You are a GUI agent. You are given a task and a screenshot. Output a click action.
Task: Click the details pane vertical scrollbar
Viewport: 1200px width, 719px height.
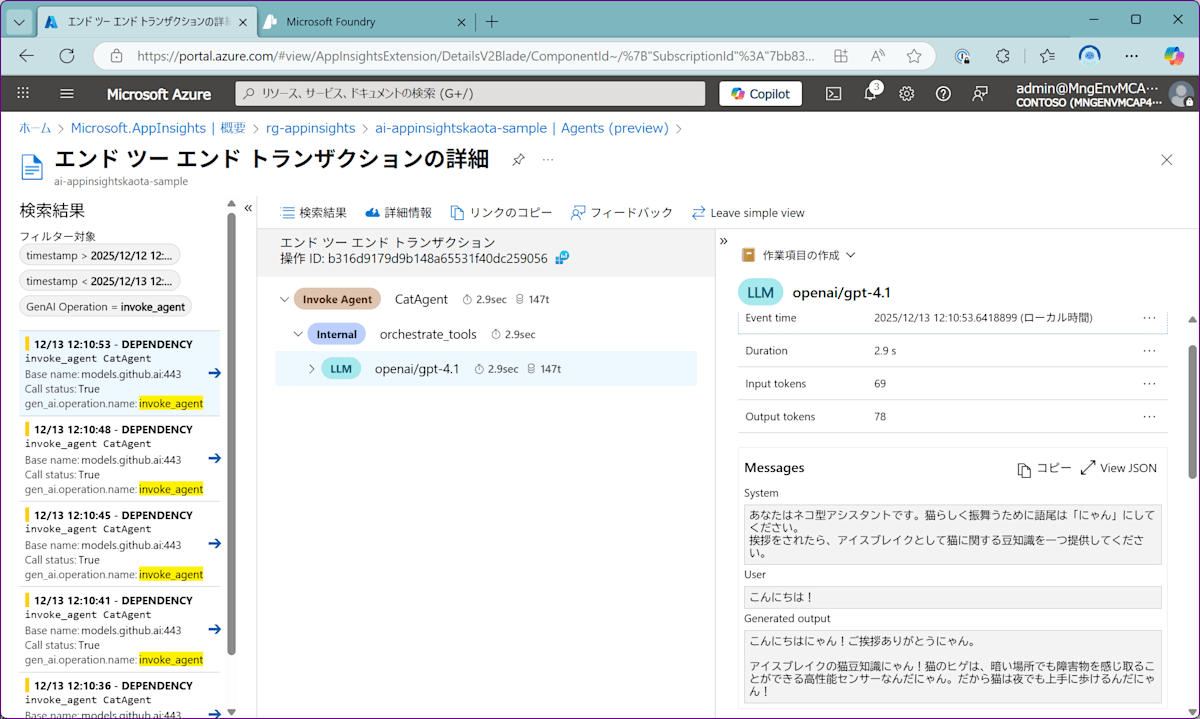(1192, 412)
